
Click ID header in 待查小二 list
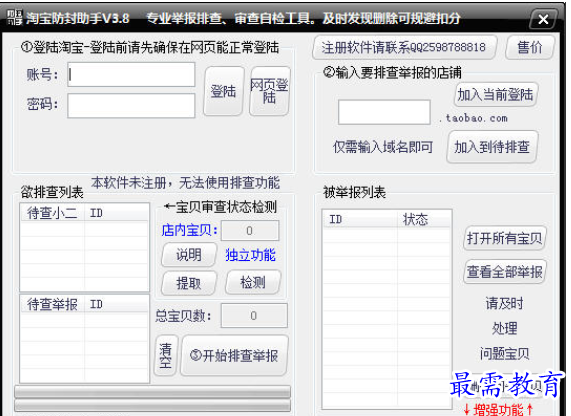117,213
